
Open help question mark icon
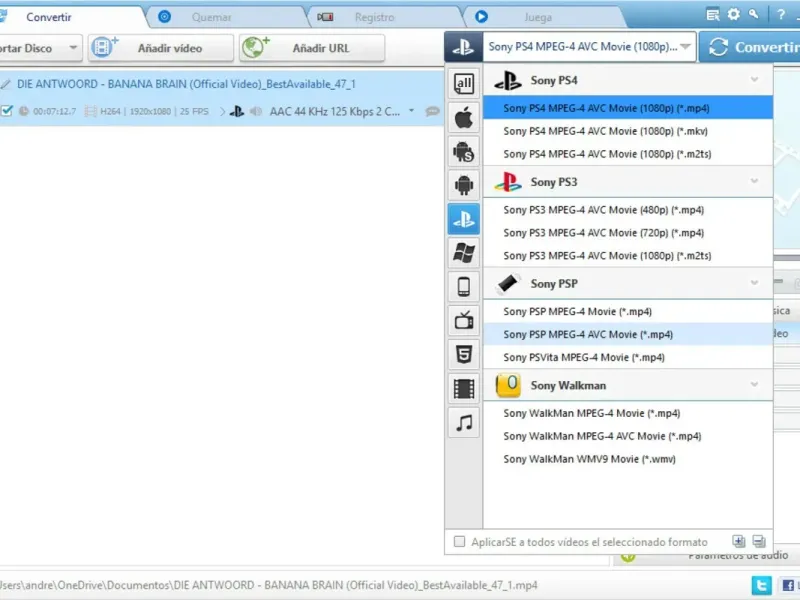click(x=781, y=15)
